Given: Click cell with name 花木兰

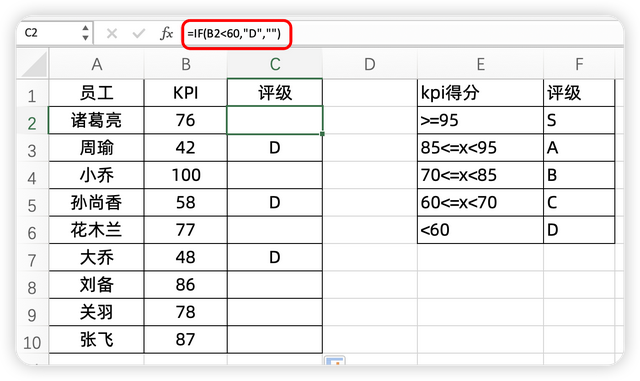Looking at the screenshot, I should click(x=97, y=230).
